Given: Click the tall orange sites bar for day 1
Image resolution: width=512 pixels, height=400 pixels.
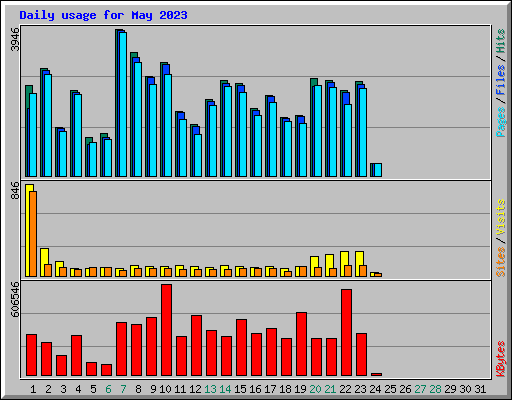Looking at the screenshot, I should 33,234.
